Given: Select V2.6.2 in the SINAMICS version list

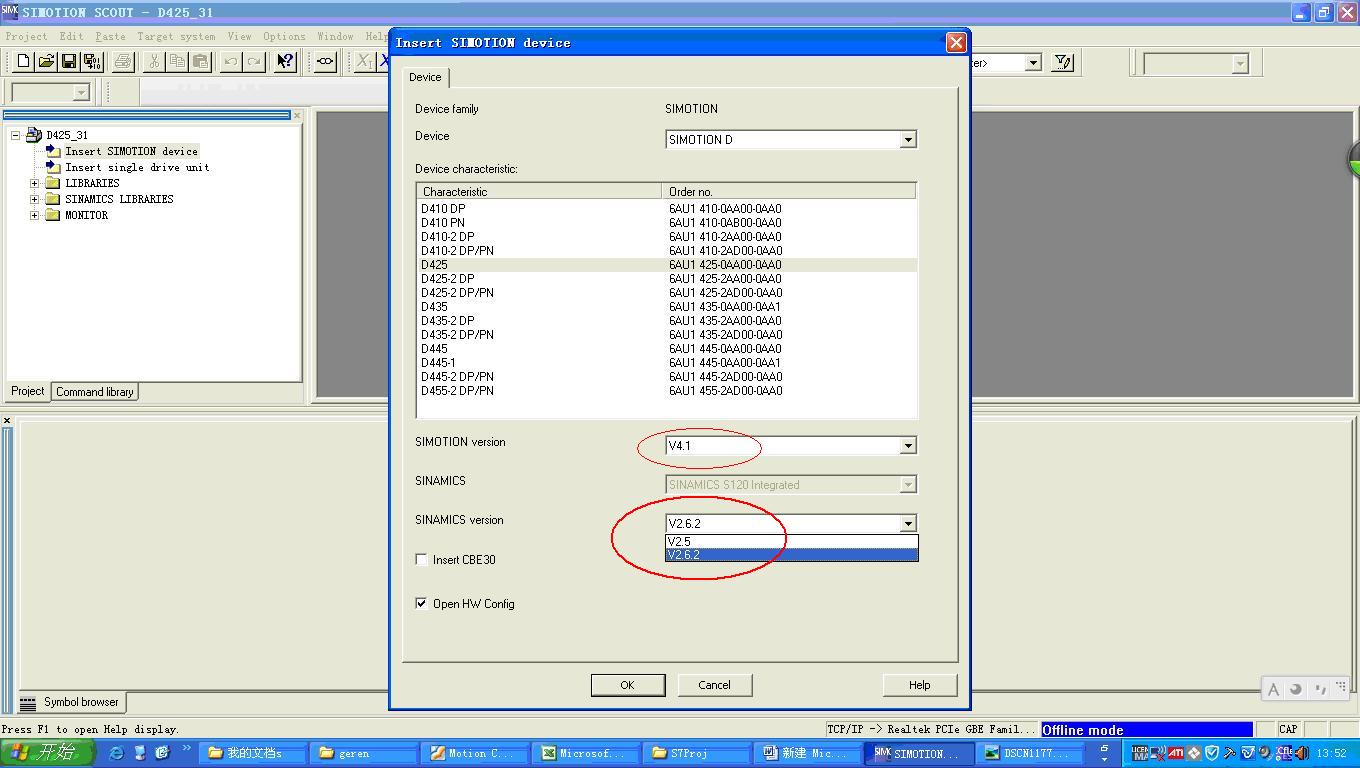Looking at the screenshot, I should [x=791, y=555].
